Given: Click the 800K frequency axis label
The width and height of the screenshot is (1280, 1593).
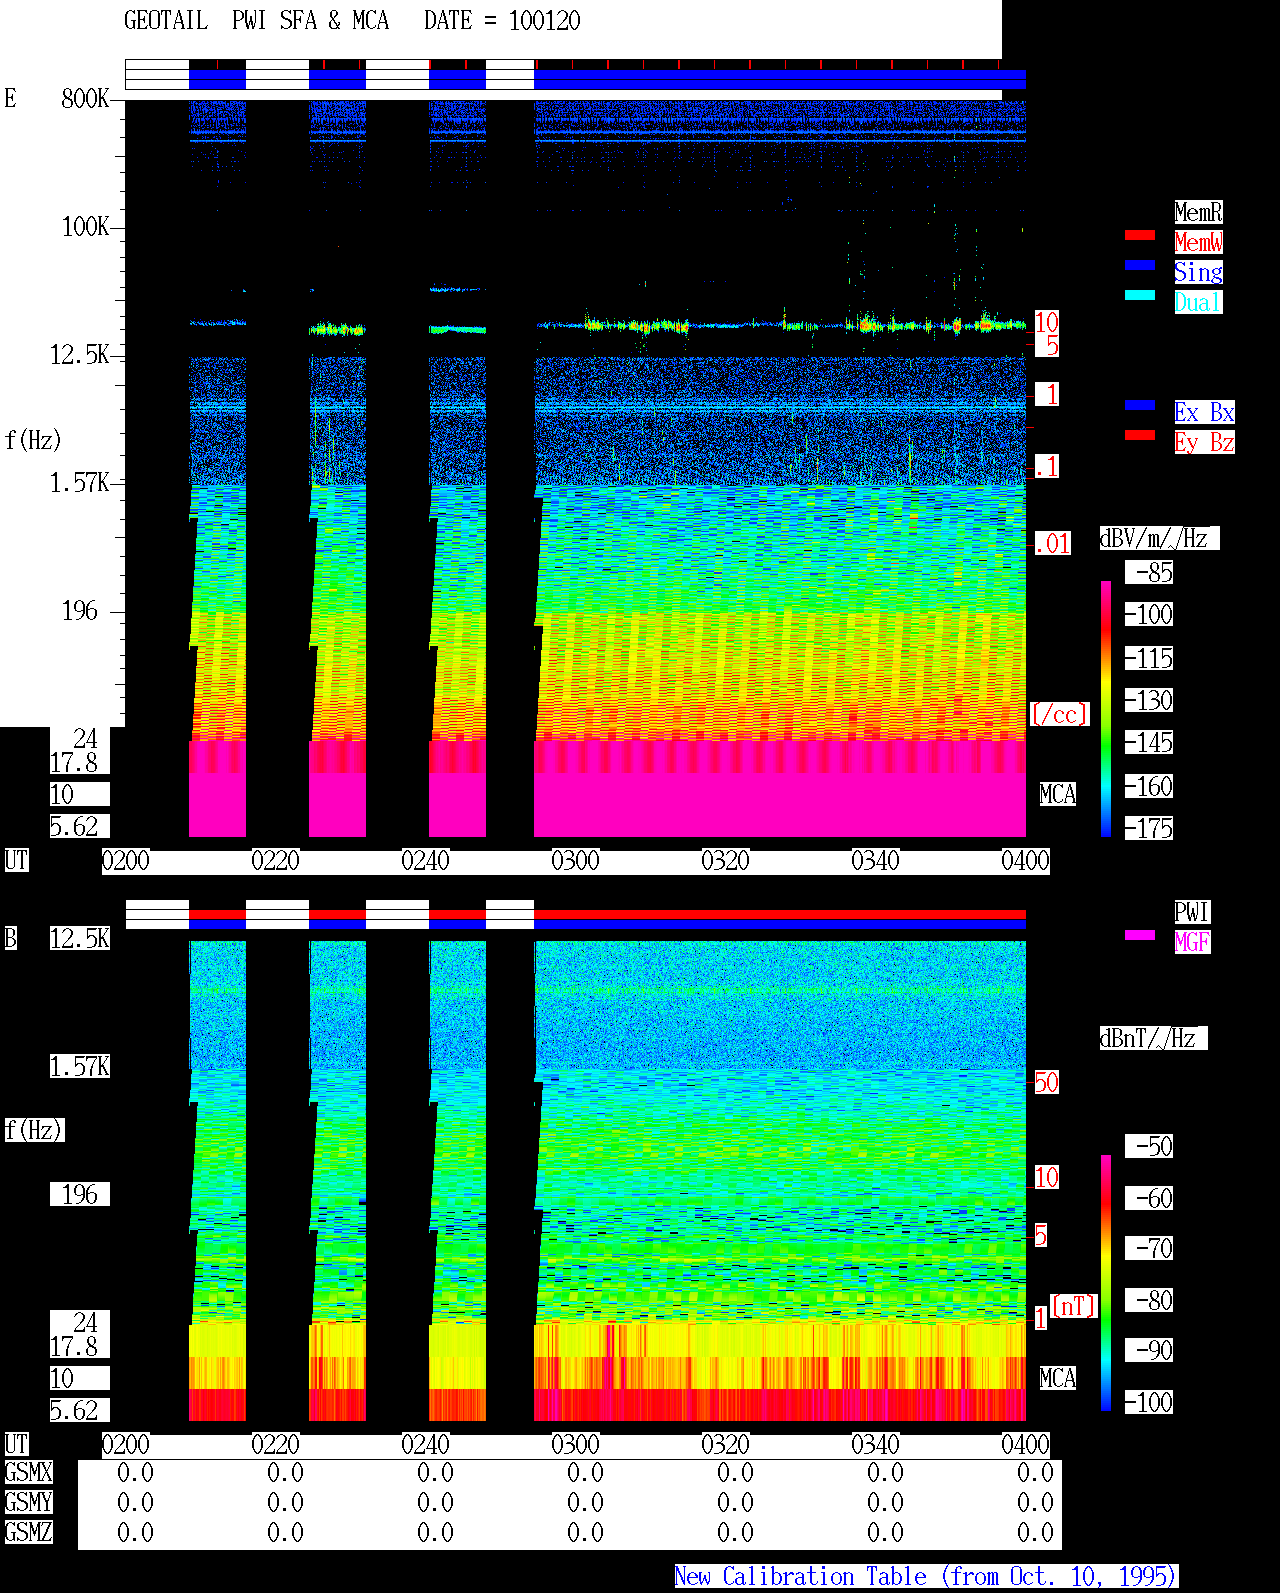Looking at the screenshot, I should click(x=85, y=99).
